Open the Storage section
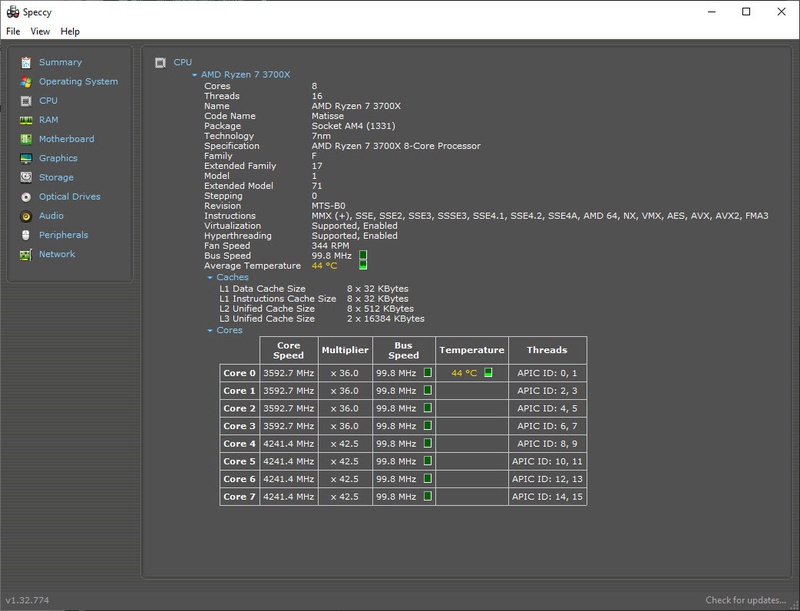This screenshot has height=611, width=800. coord(56,177)
